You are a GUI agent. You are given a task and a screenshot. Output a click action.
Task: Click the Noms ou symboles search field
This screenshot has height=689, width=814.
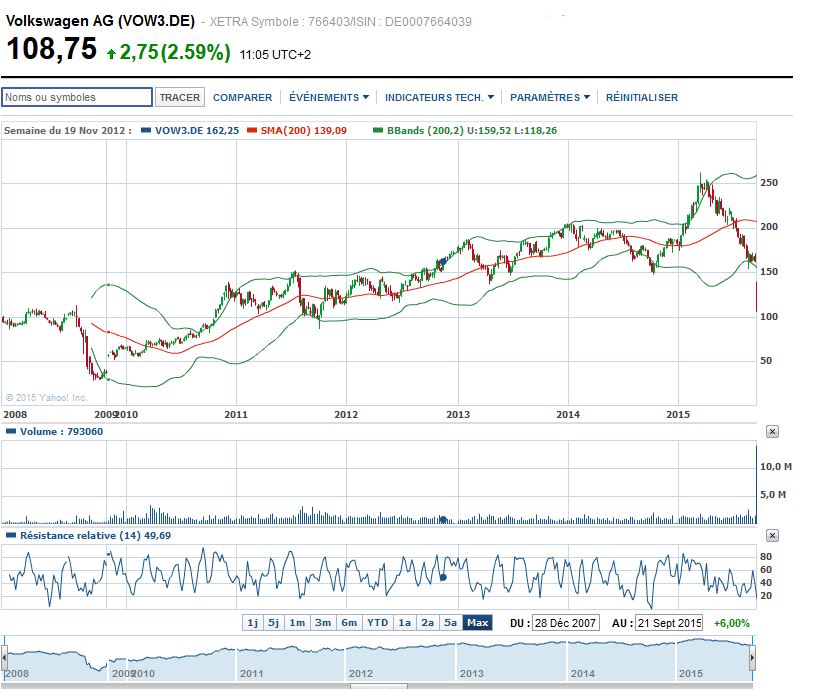click(77, 97)
